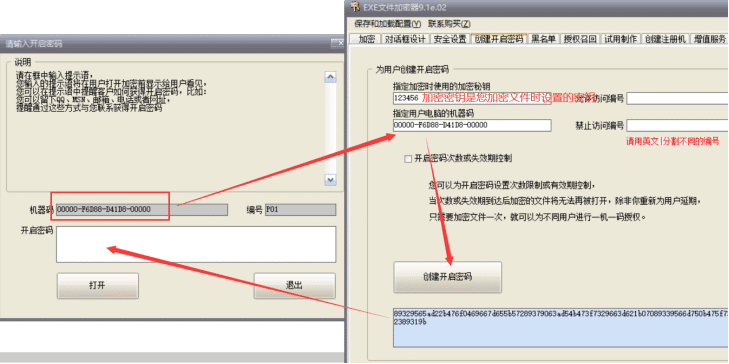Go to the 授权召回 tab

pyautogui.click(x=580, y=39)
